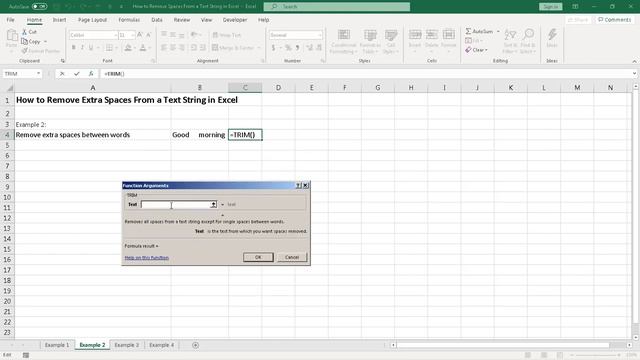
Task: Click the Function Arguments help question mark
Action: pyautogui.click(x=298, y=186)
